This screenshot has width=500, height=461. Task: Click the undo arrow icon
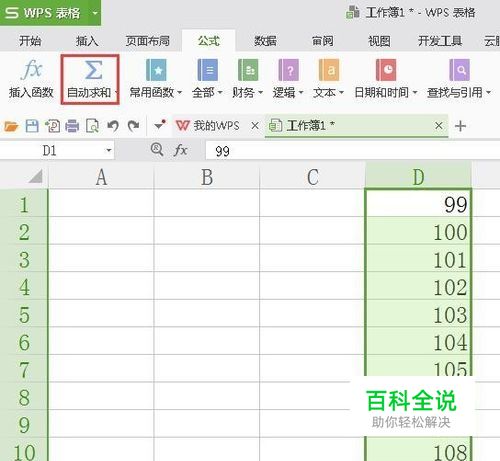[113, 126]
